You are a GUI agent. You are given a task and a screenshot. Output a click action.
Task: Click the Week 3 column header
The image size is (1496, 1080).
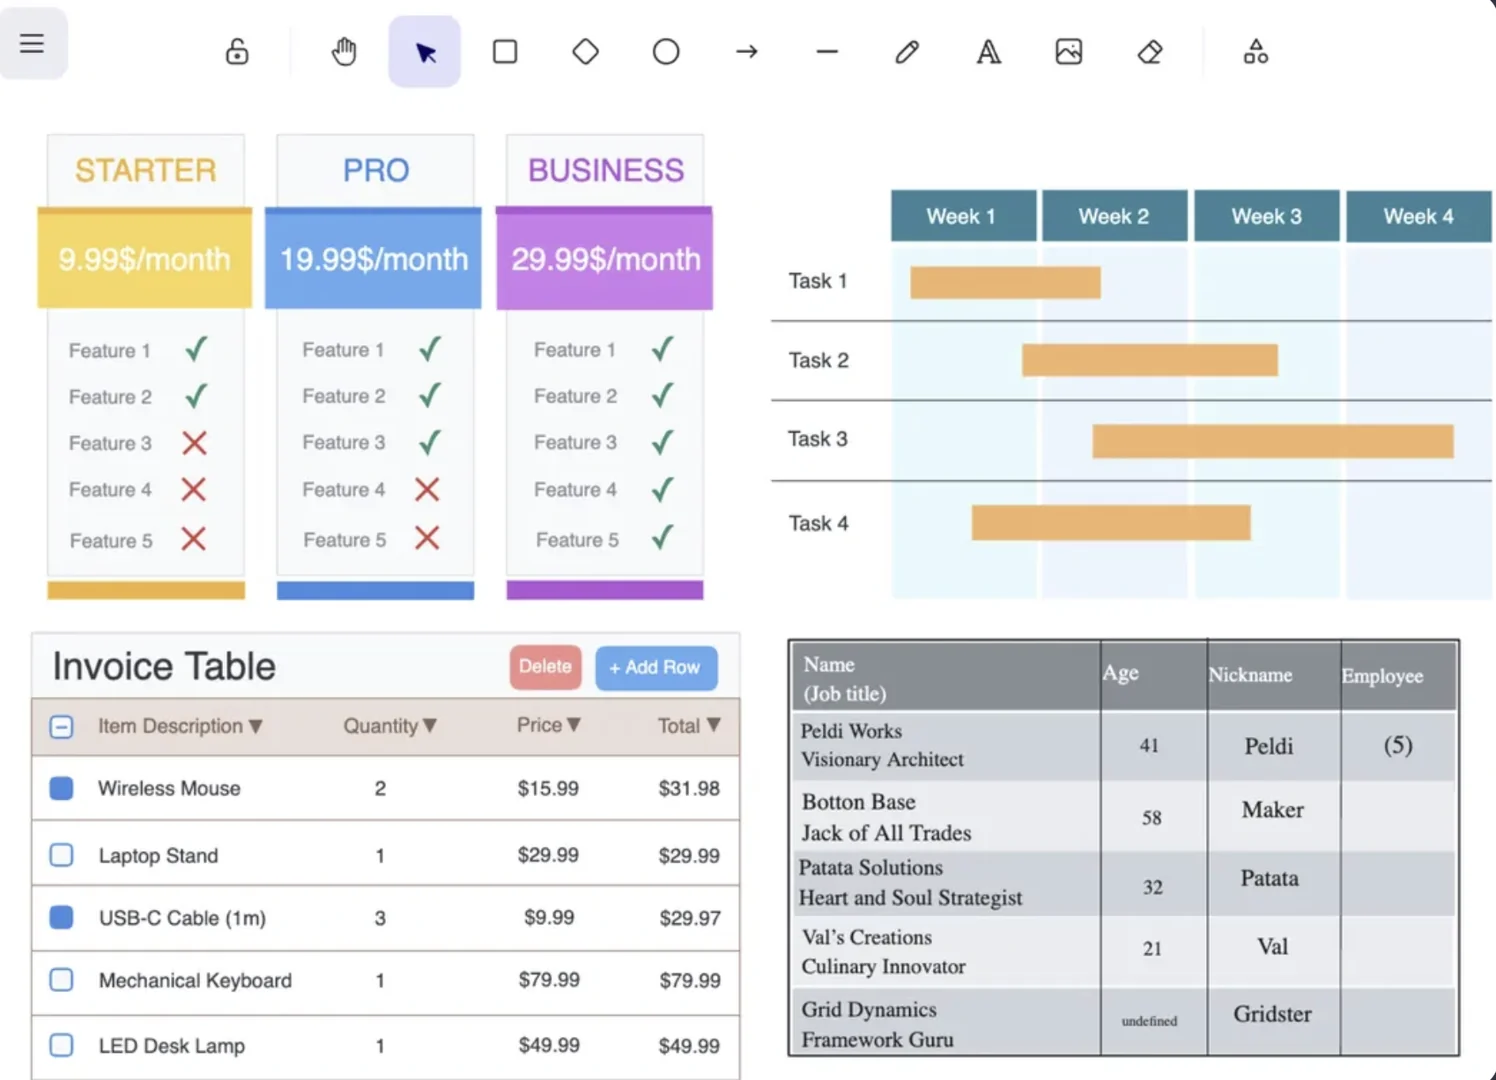(1267, 216)
